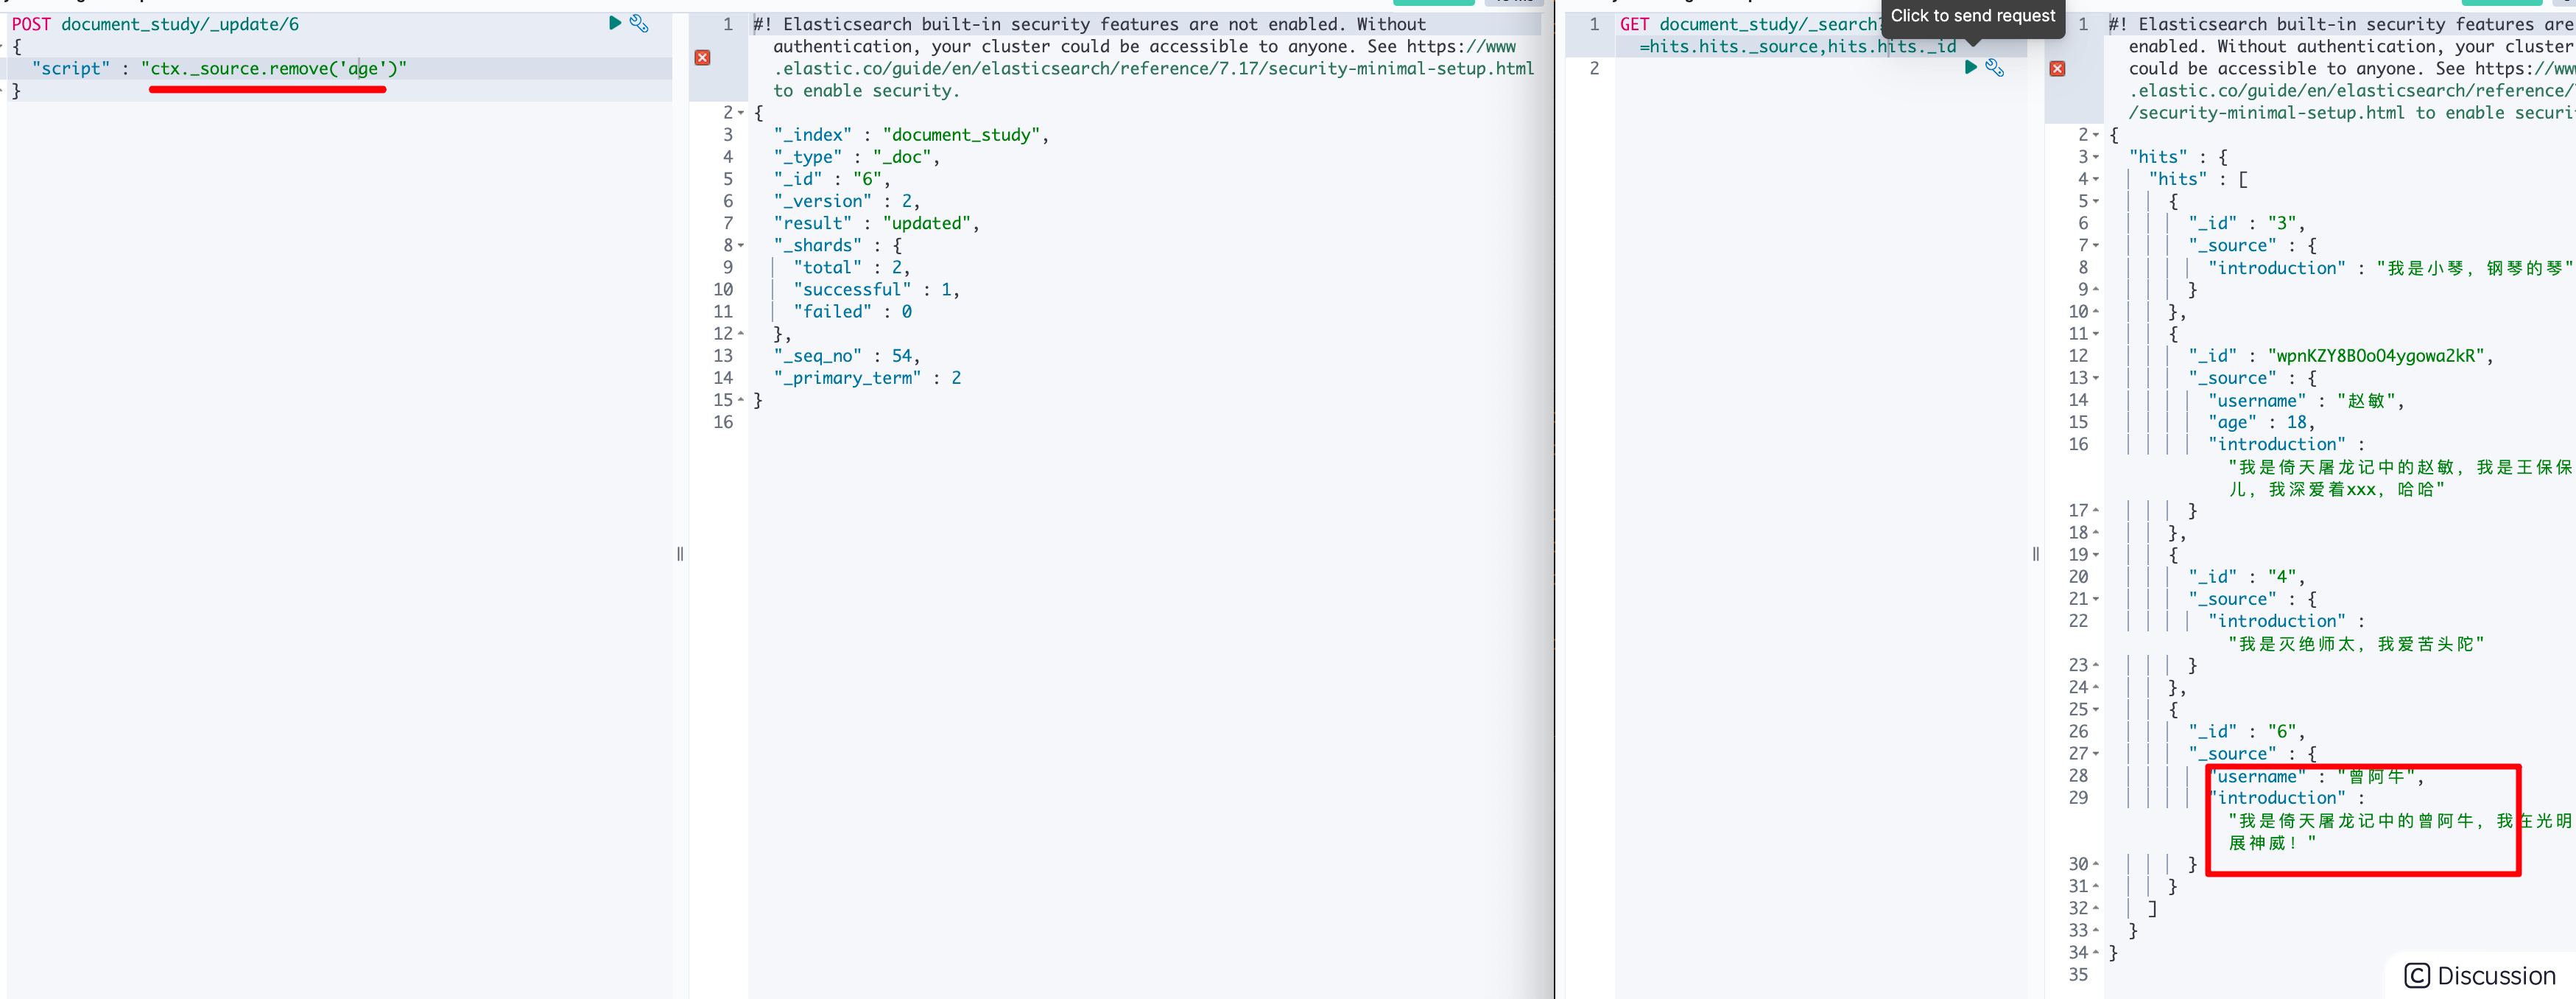Collapse second hit object at line 11

tap(2096, 334)
